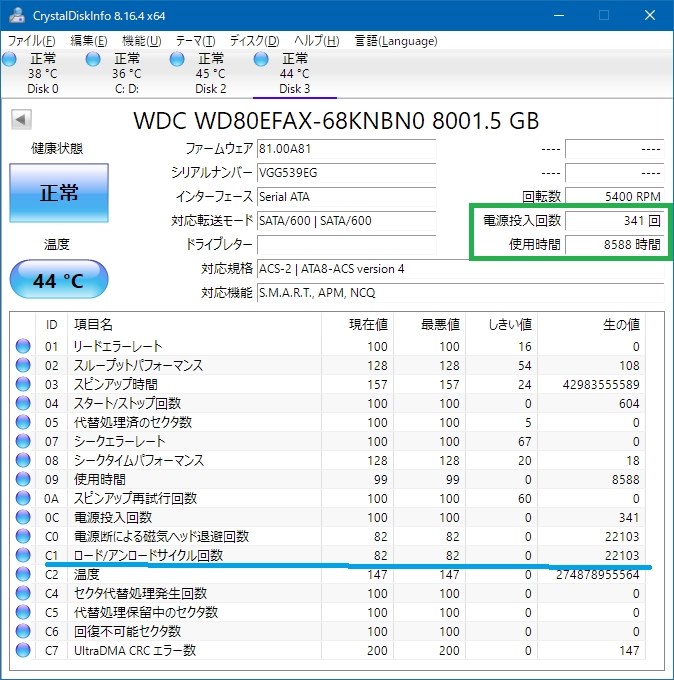This screenshot has height=680, width=674.
Task: Select raw value 42983555589
Action: [x=601, y=385]
